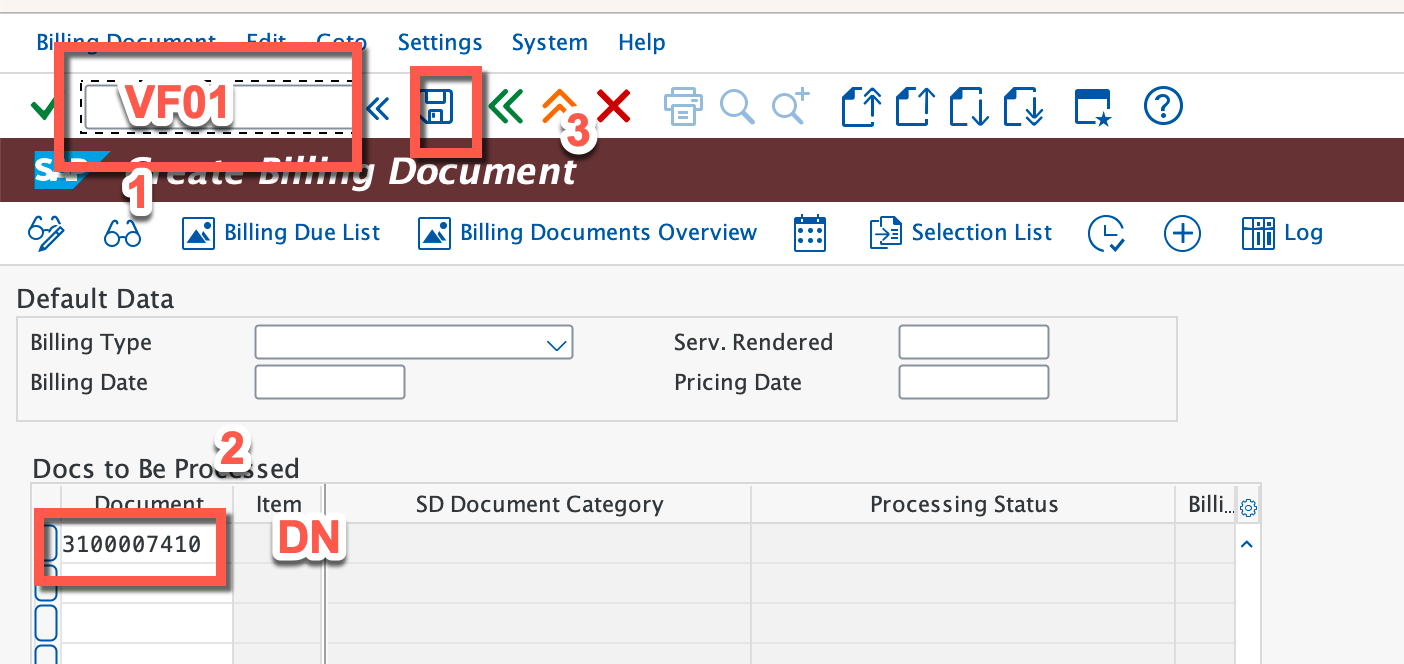Image resolution: width=1404 pixels, height=664 pixels.
Task: Open the Help question mark icon
Action: (1163, 106)
